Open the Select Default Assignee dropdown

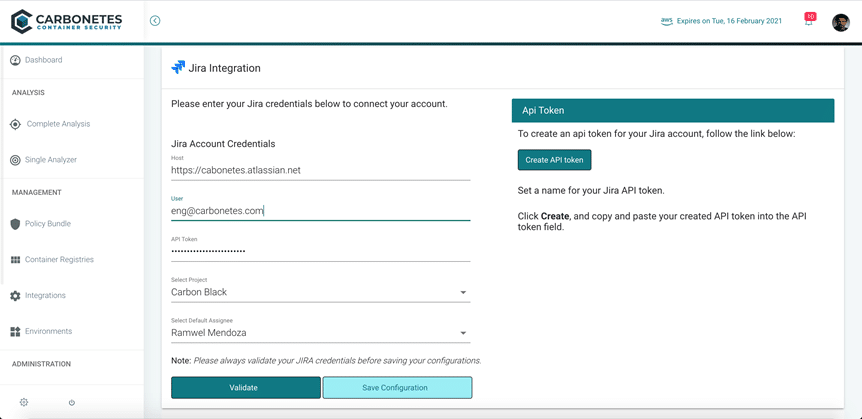pos(321,333)
